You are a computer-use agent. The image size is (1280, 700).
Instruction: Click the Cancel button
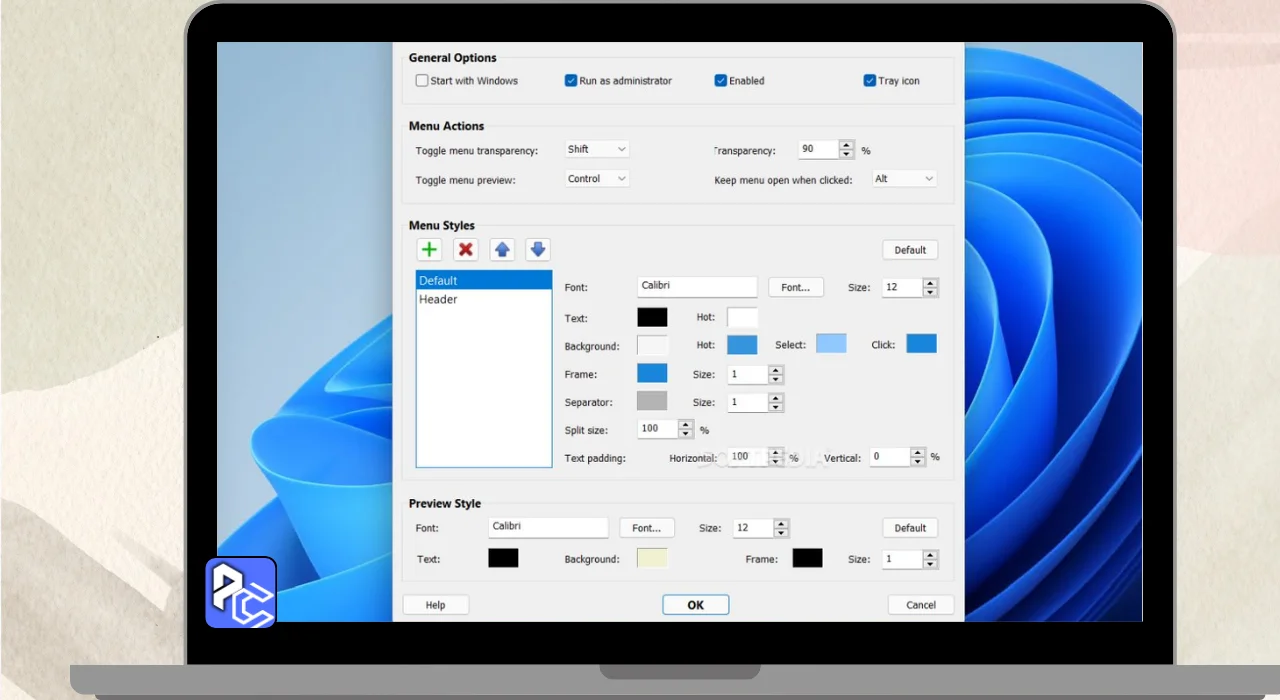point(920,605)
